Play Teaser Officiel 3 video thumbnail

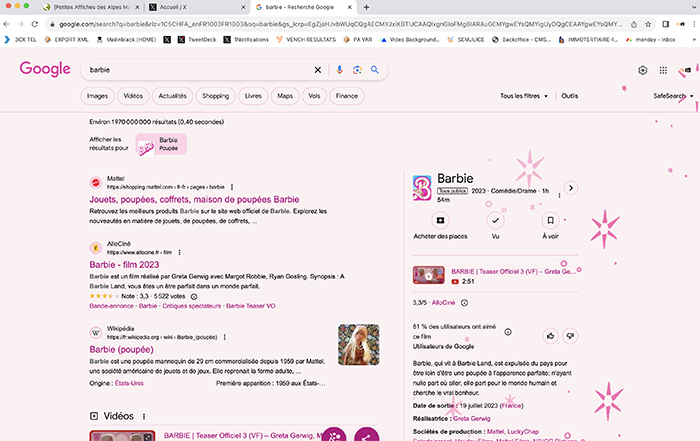tap(429, 275)
